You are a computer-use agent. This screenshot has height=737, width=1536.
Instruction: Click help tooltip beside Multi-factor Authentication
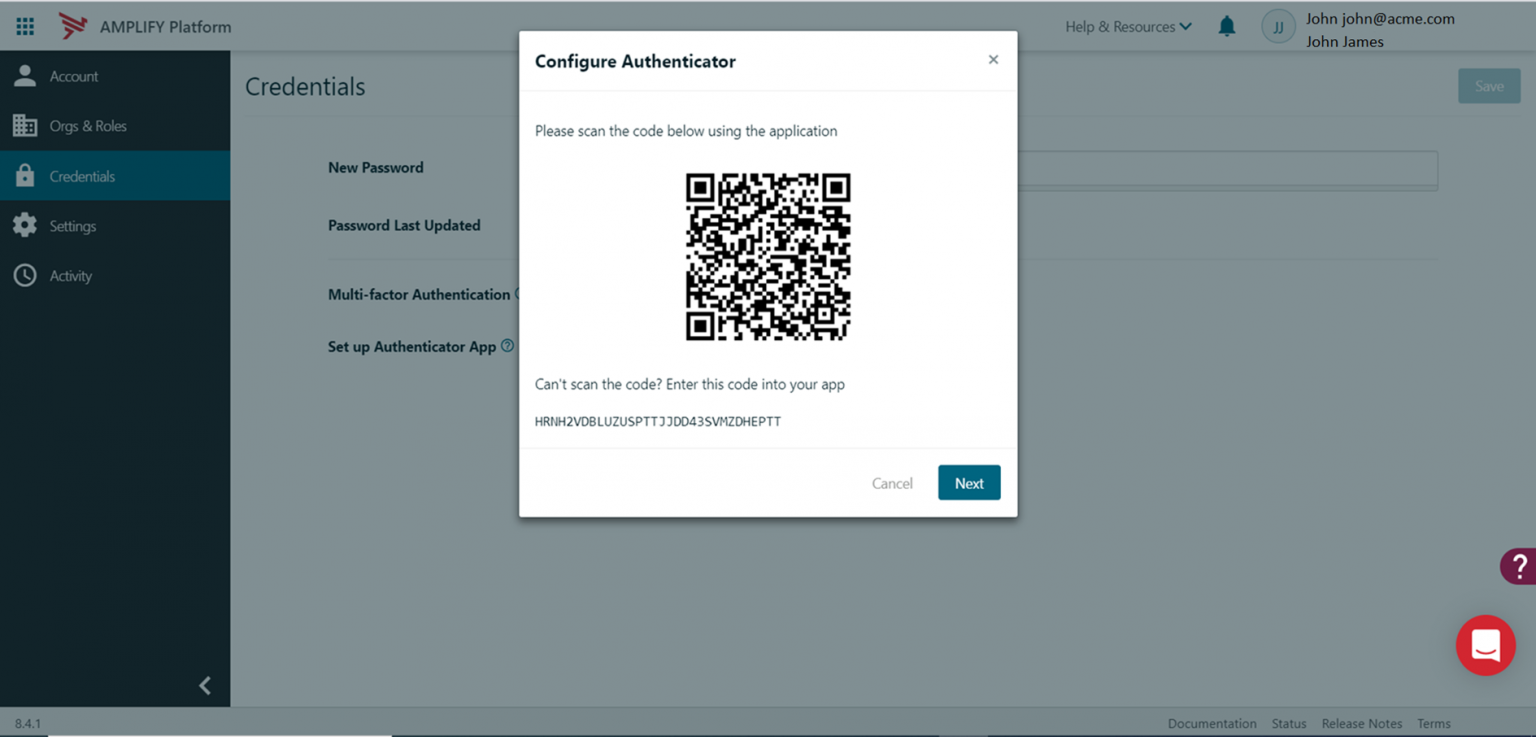pos(521,293)
